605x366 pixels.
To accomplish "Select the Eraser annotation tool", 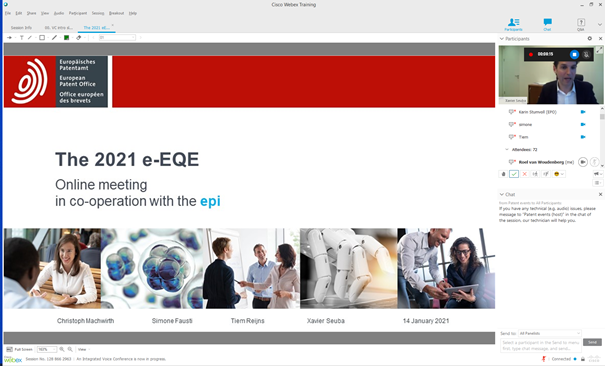I will (79, 37).
